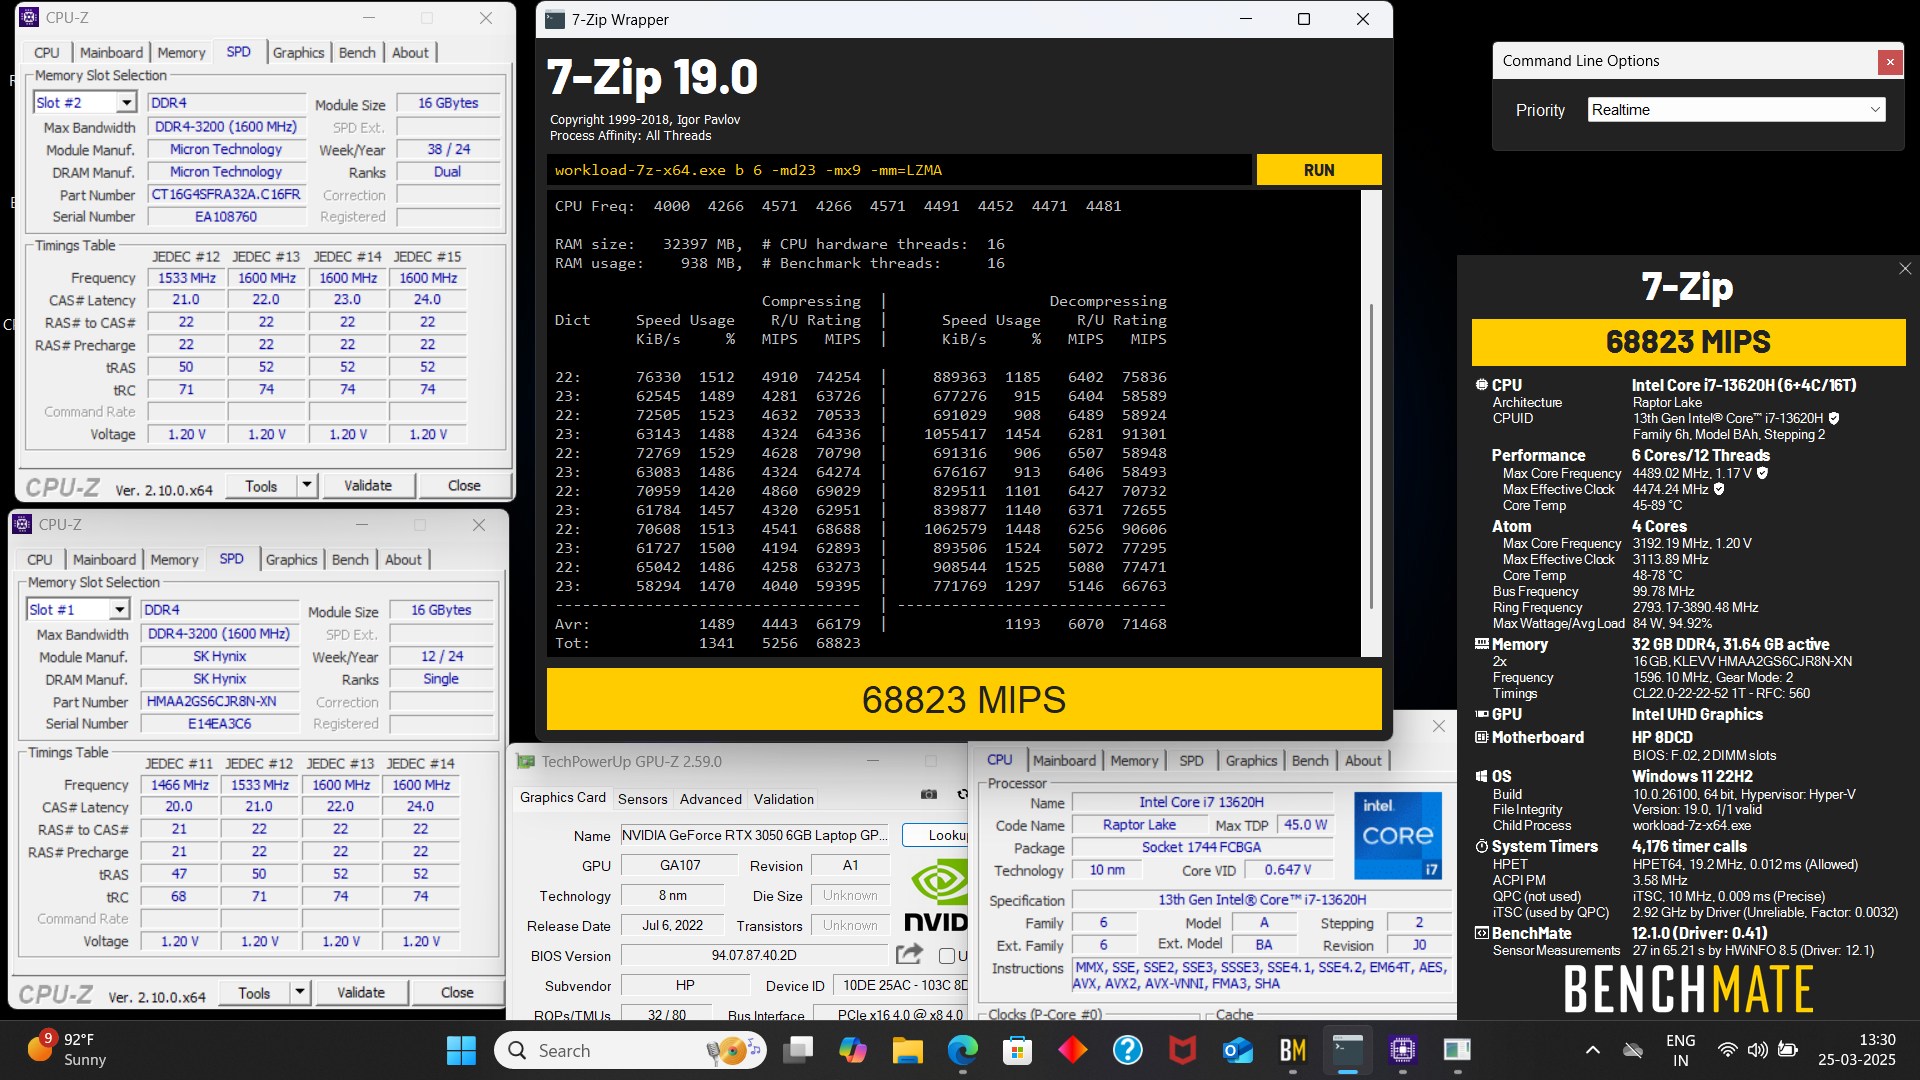The image size is (1920, 1080).
Task: Open BenchMate from the taskbar
Action: (x=1292, y=1050)
